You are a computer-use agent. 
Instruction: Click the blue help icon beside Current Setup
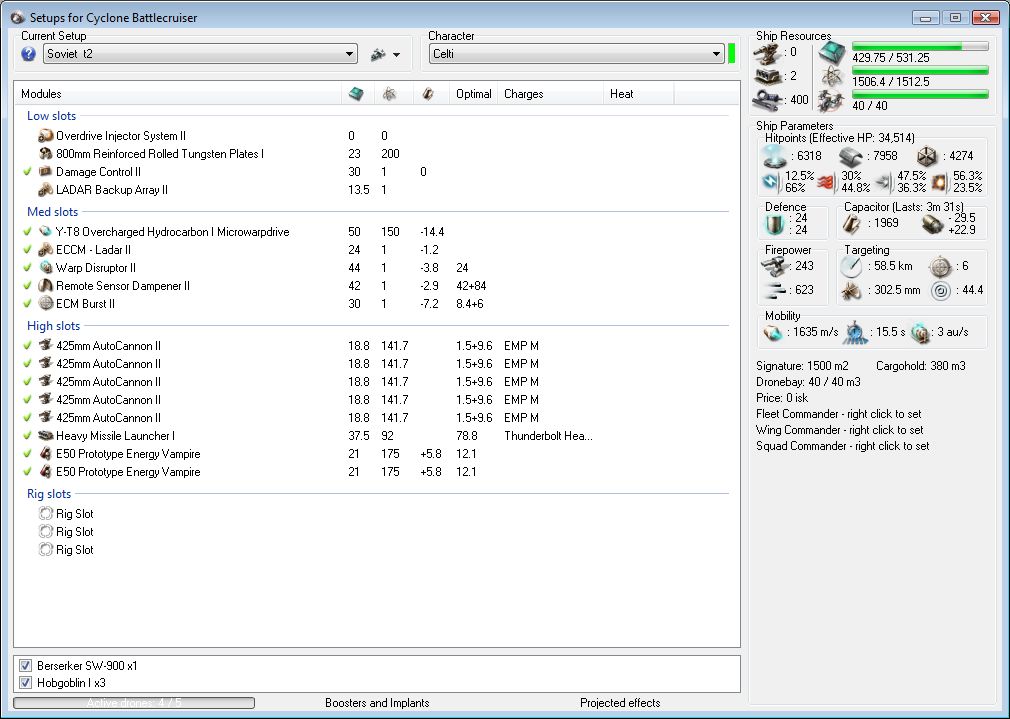pyautogui.click(x=28, y=54)
